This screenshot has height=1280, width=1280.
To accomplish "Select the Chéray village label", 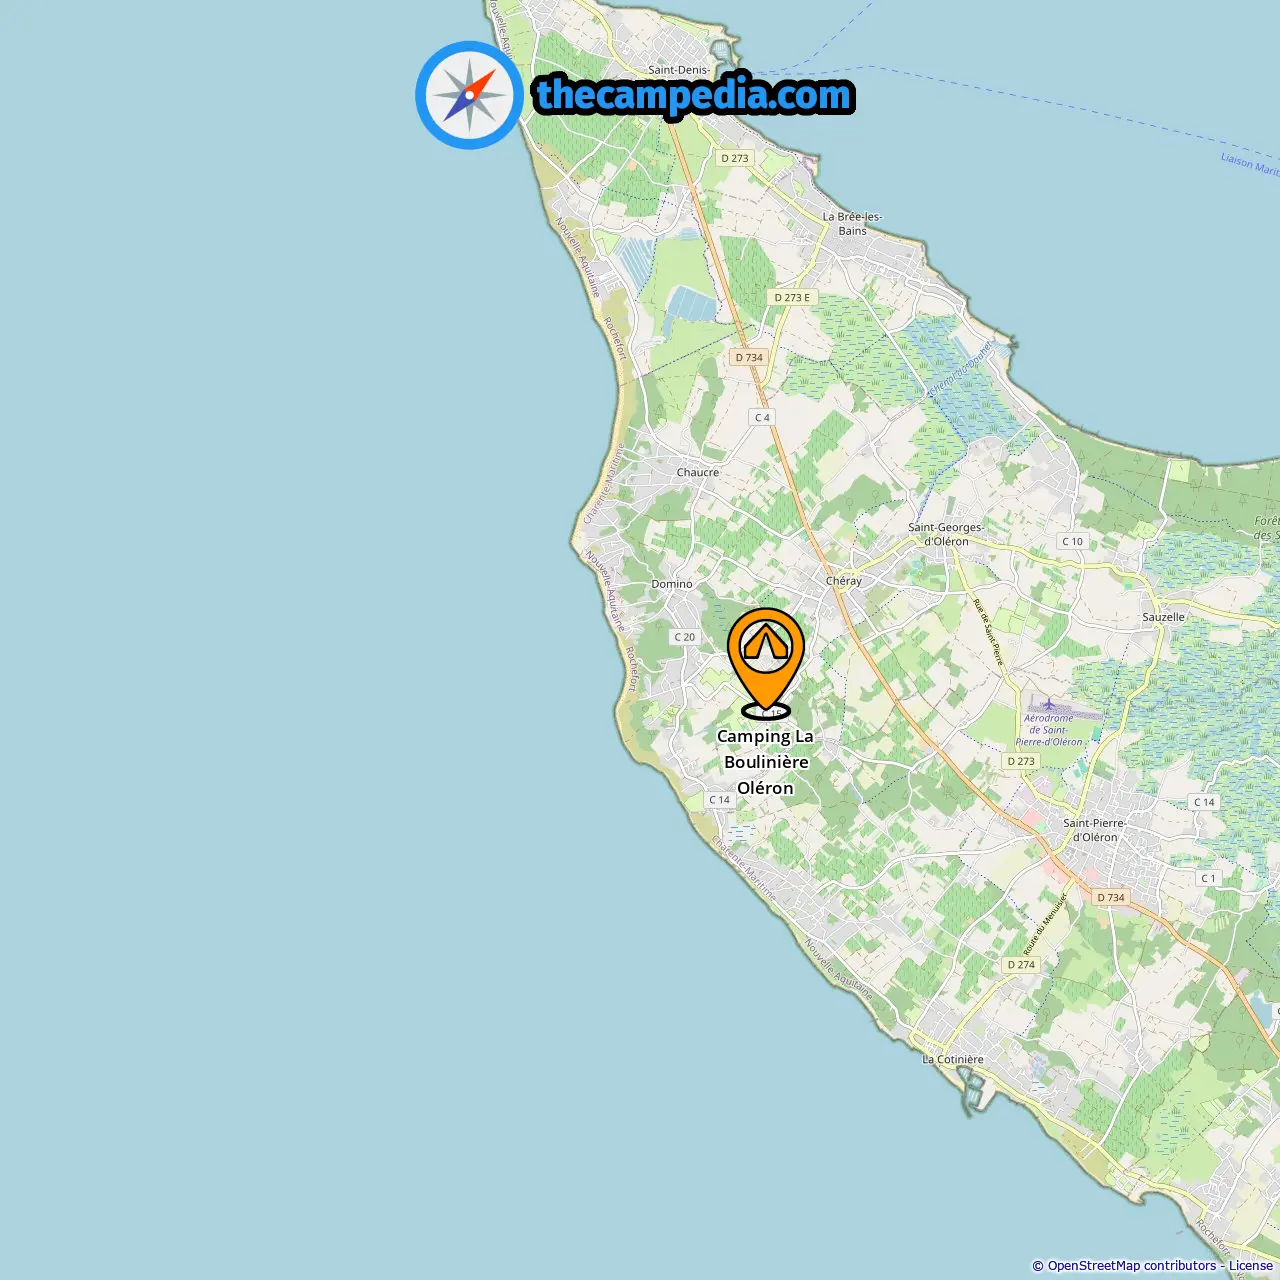I will (844, 581).
